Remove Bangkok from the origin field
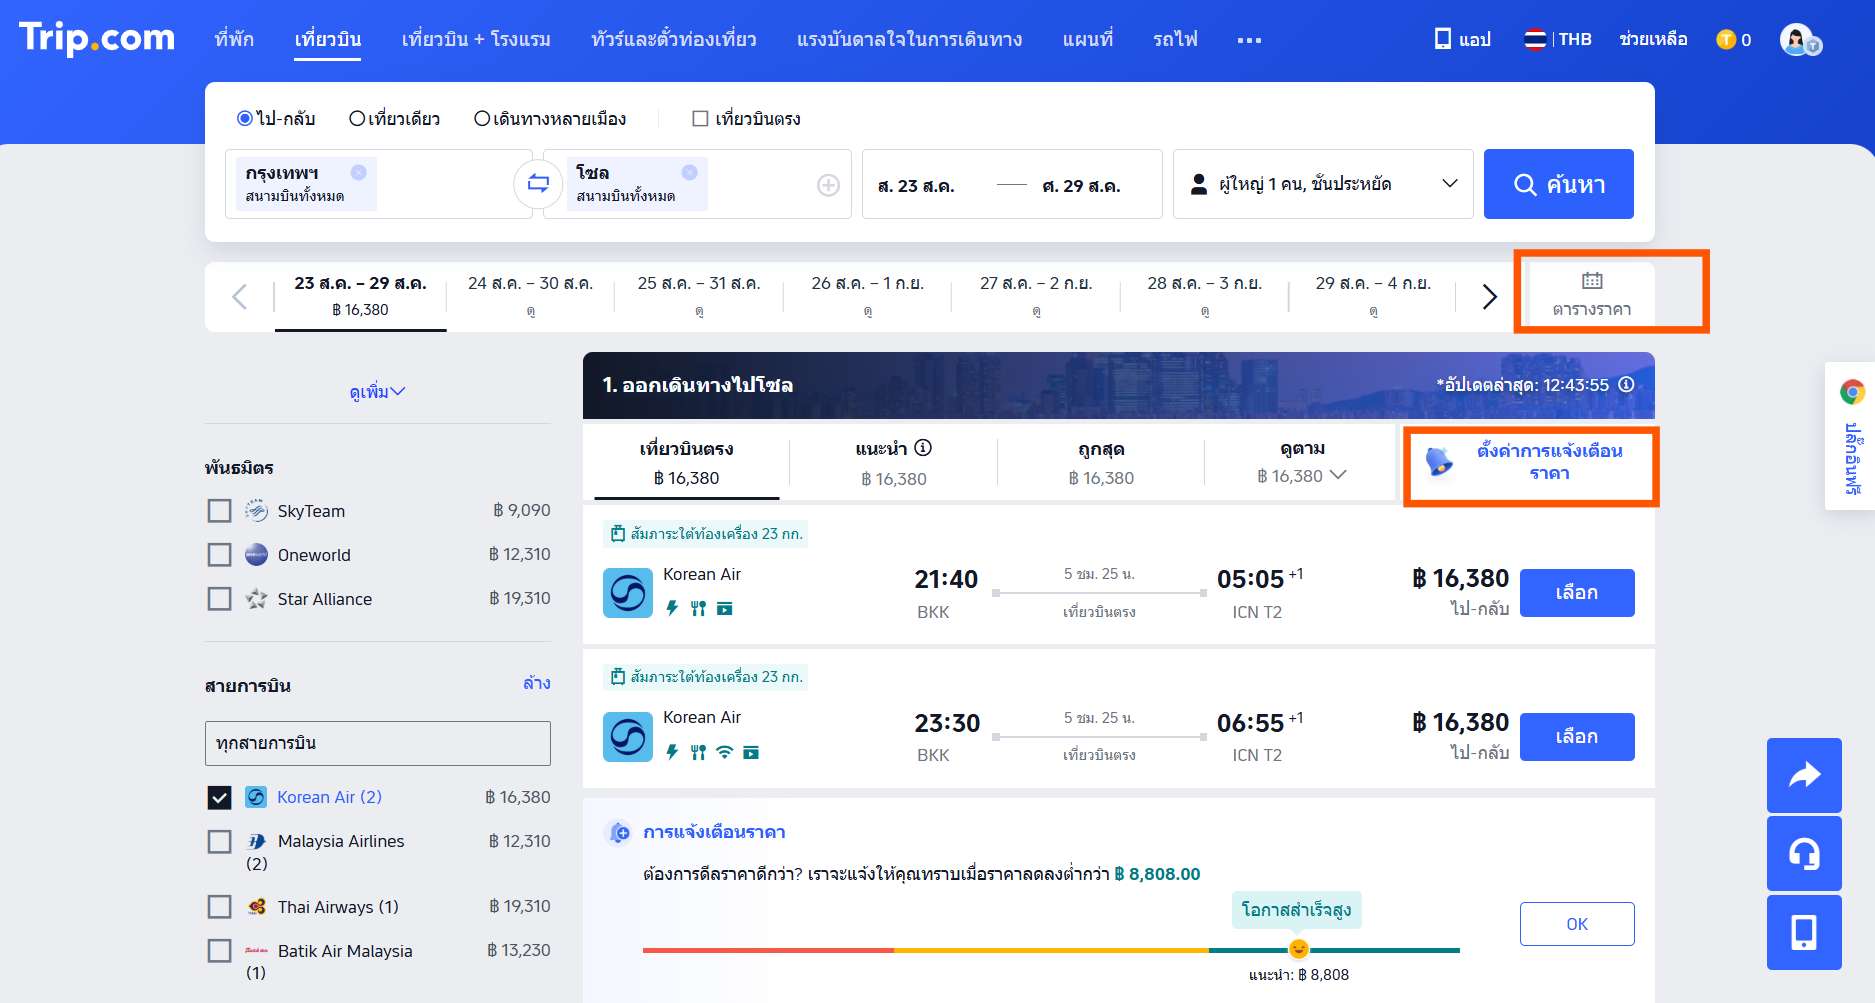Screen dimensions: 1875x1003 tap(358, 172)
